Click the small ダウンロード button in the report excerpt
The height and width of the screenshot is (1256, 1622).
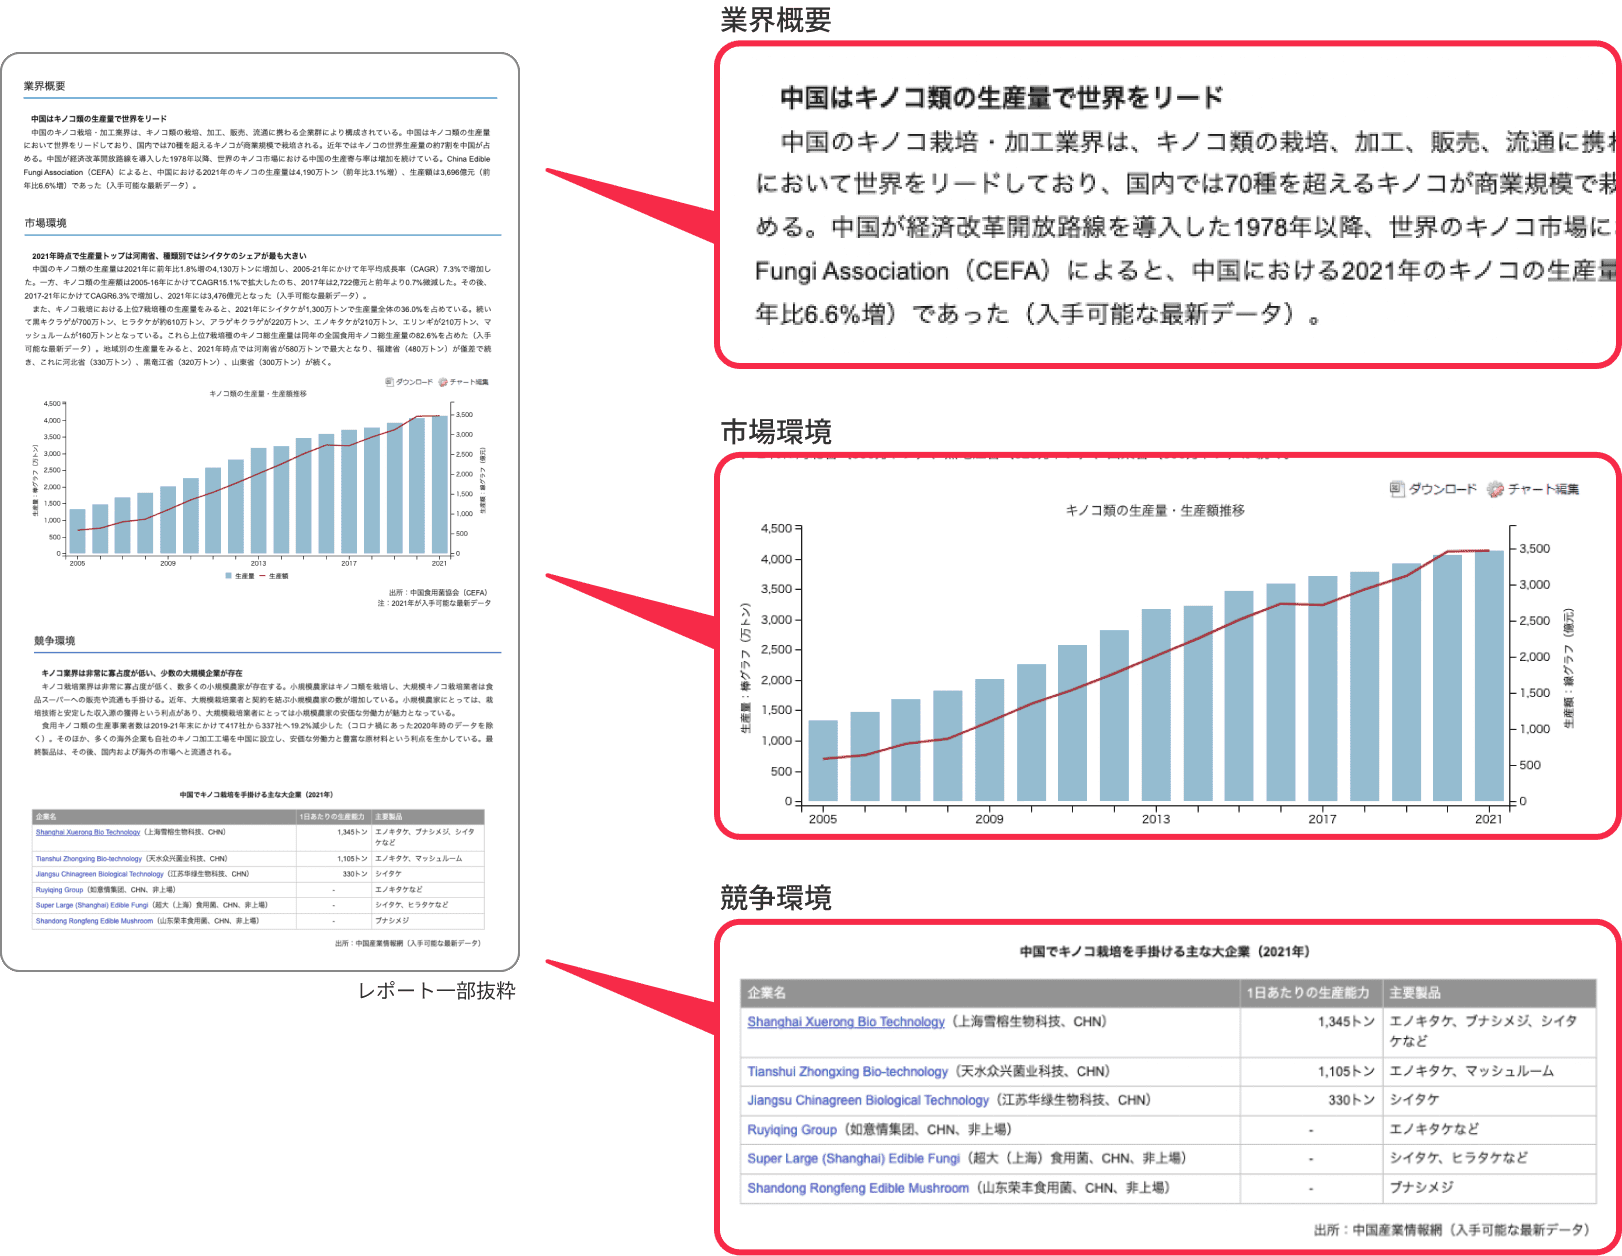pos(410,382)
